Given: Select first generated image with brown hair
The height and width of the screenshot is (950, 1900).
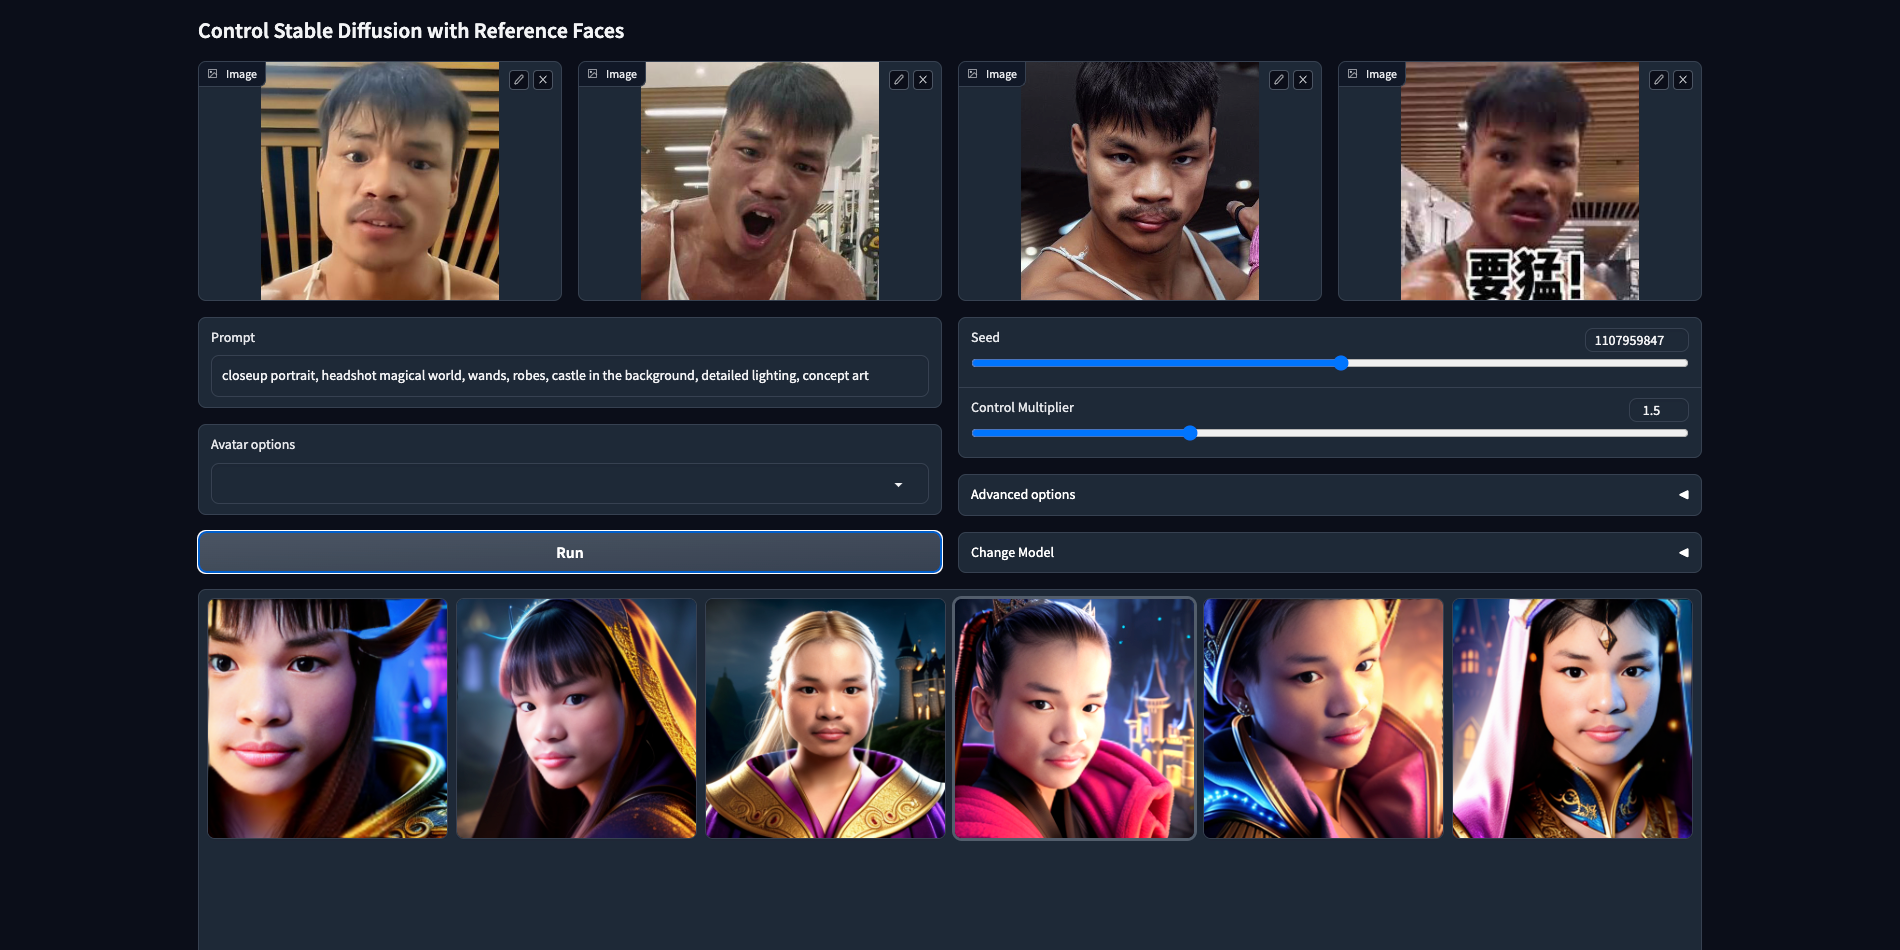Looking at the screenshot, I should 328,719.
